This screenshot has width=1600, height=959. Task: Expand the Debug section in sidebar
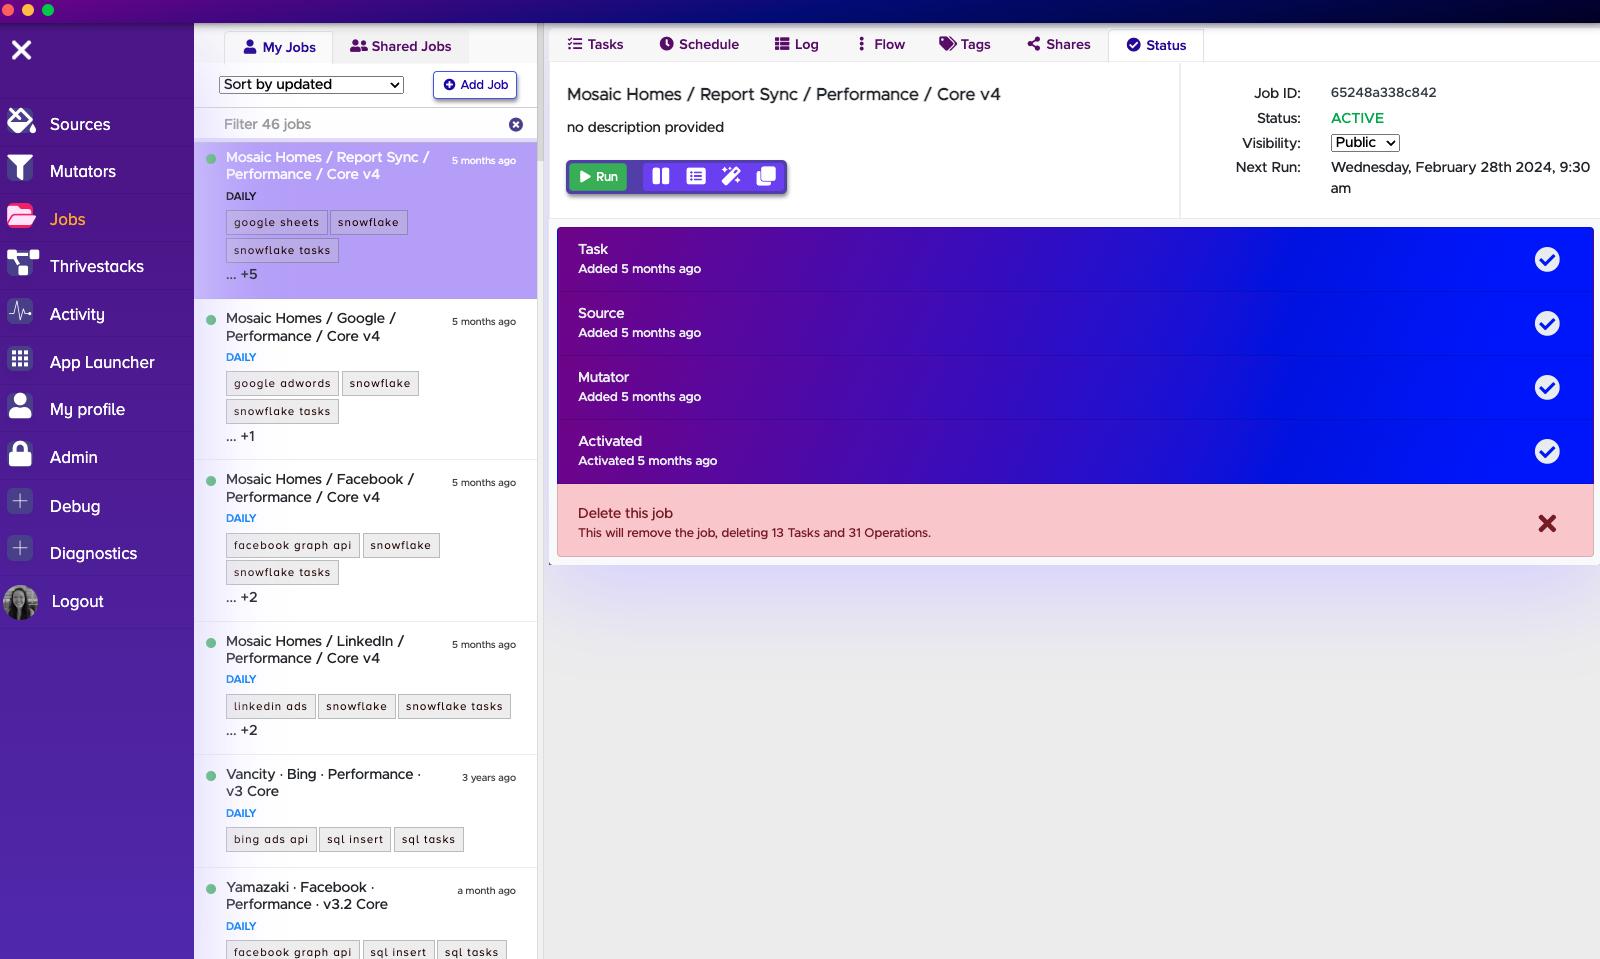click(74, 506)
